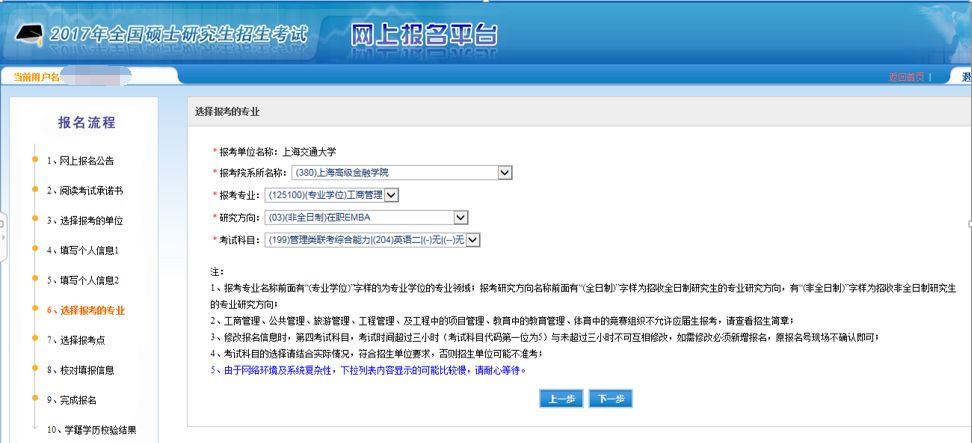Viewport: 972px width, 443px height.
Task: Follow the 返回首页 link
Action: click(x=907, y=77)
